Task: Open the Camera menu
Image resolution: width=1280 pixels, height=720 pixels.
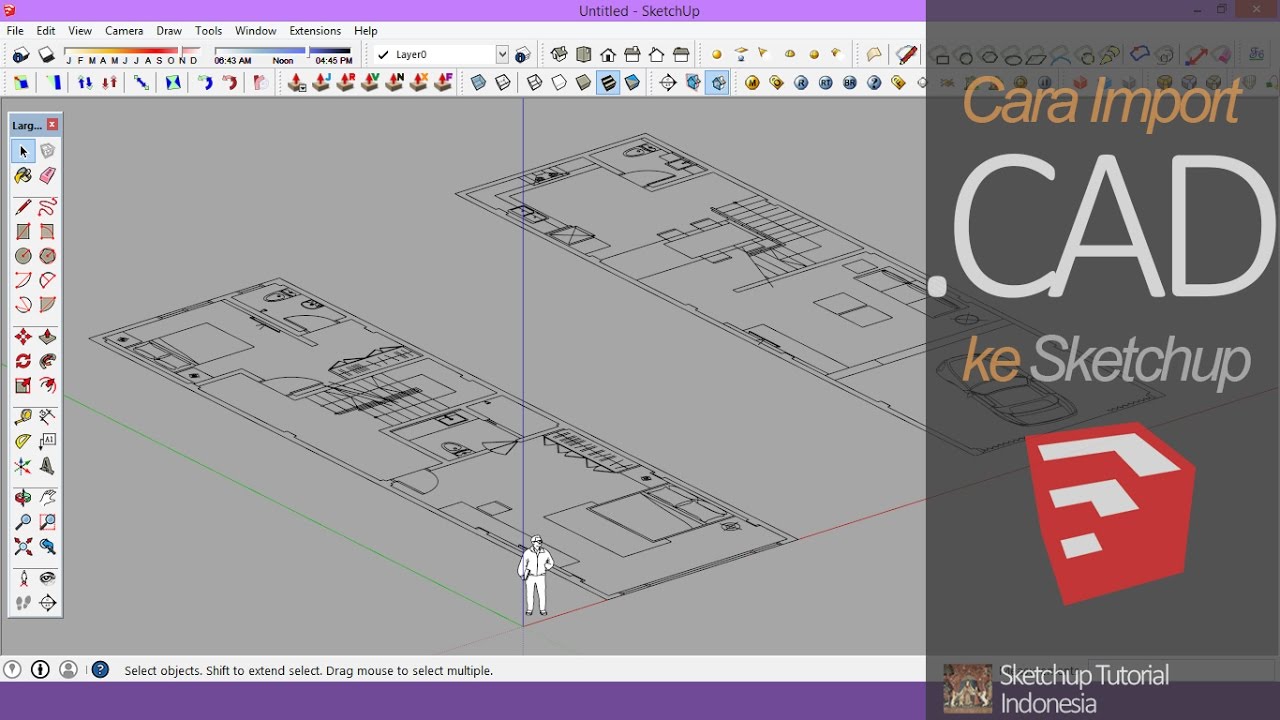Action: click(124, 31)
